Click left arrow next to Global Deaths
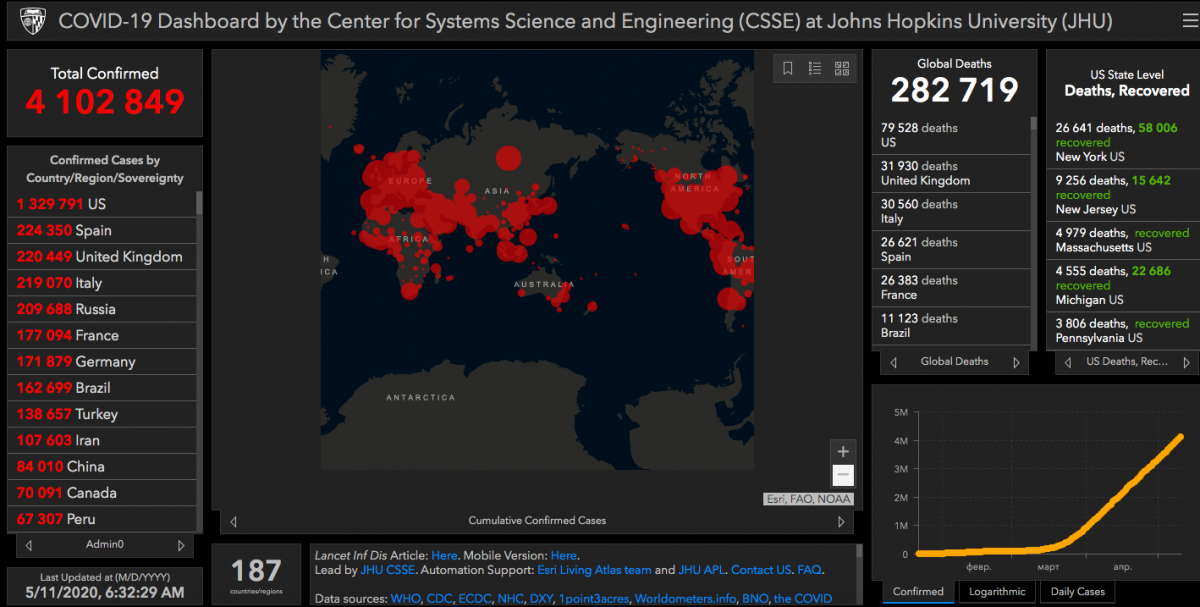The height and width of the screenshot is (607, 1200). [x=893, y=362]
